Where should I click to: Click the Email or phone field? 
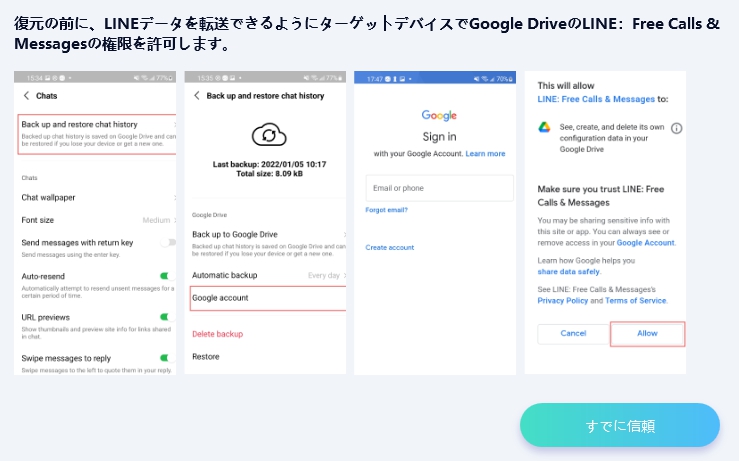(439, 188)
